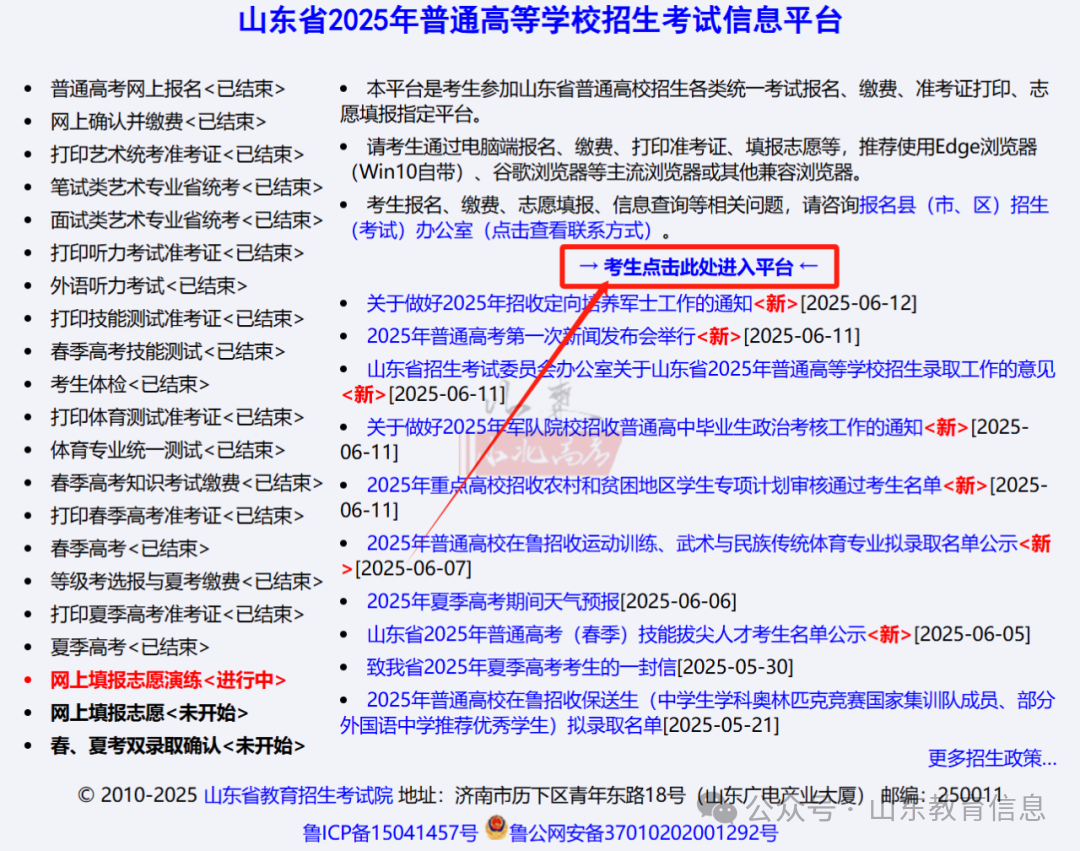Select 打印技能测试准考证<已结束> item
Viewport: 1080px width, 851px height.
click(177, 319)
